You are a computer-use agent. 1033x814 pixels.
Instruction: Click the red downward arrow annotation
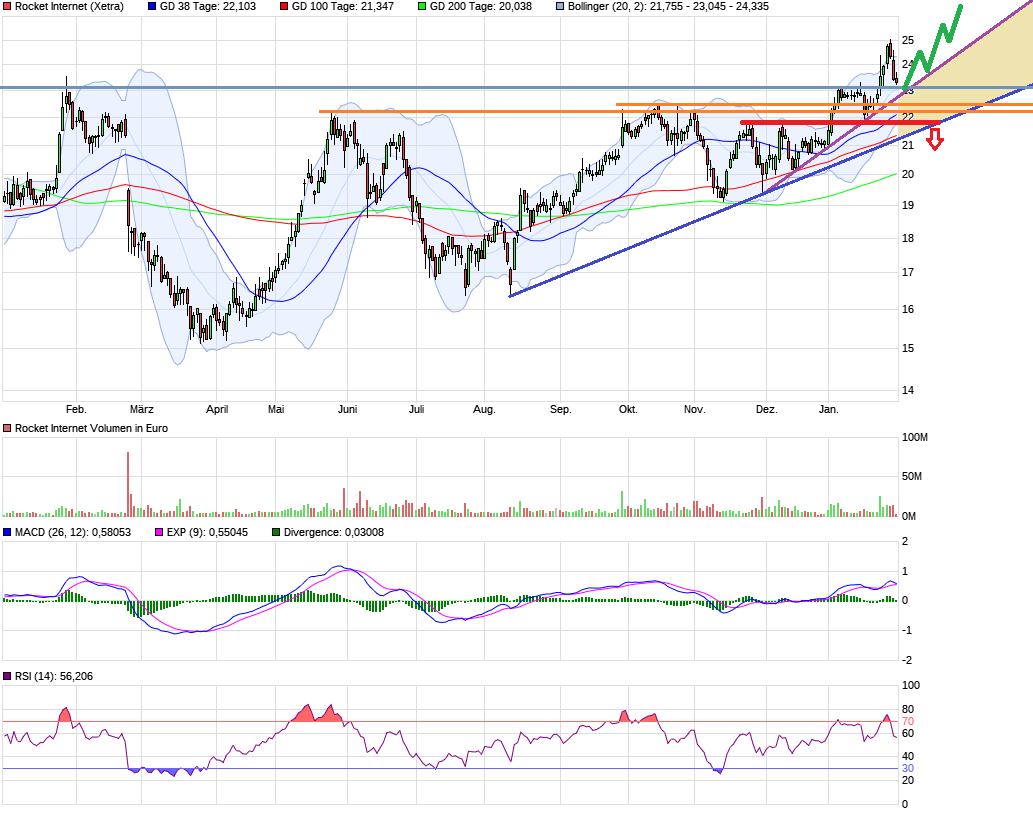tap(934, 140)
